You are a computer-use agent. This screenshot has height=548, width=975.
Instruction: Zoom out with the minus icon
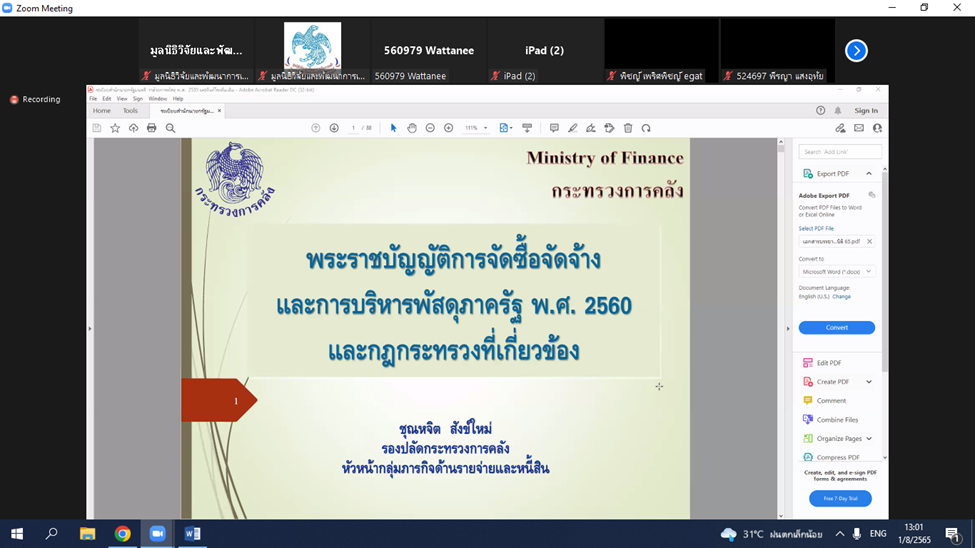pyautogui.click(x=430, y=128)
